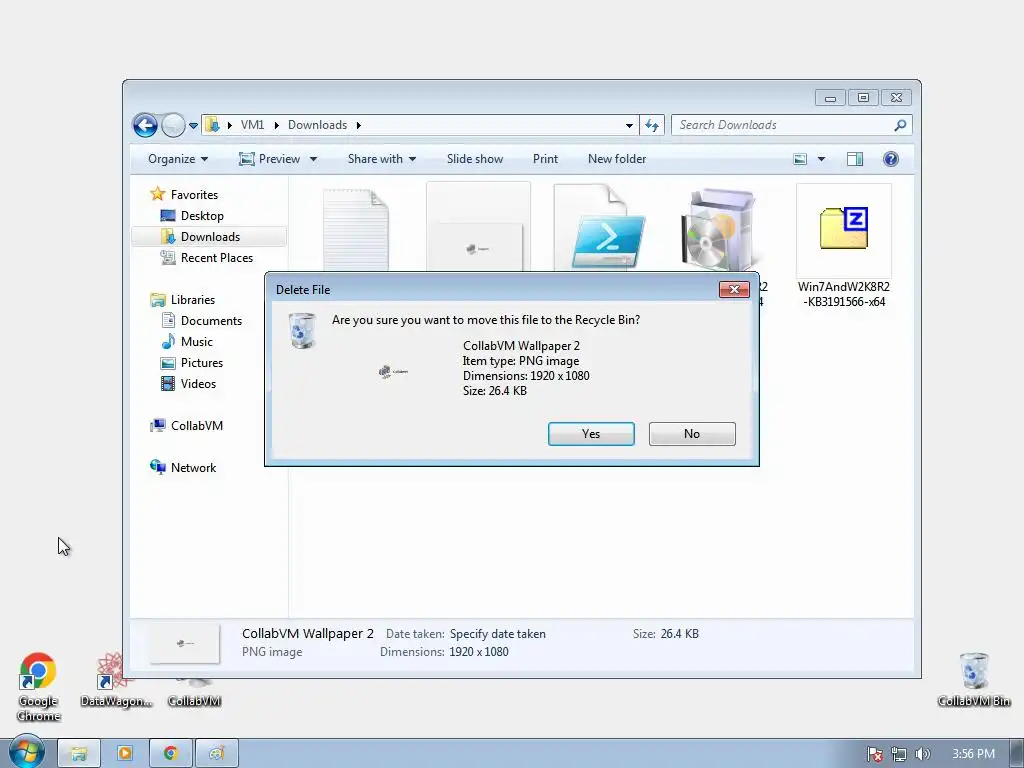Image resolution: width=1024 pixels, height=768 pixels.
Task: Open Explorer help with the question mark icon
Action: tap(891, 159)
